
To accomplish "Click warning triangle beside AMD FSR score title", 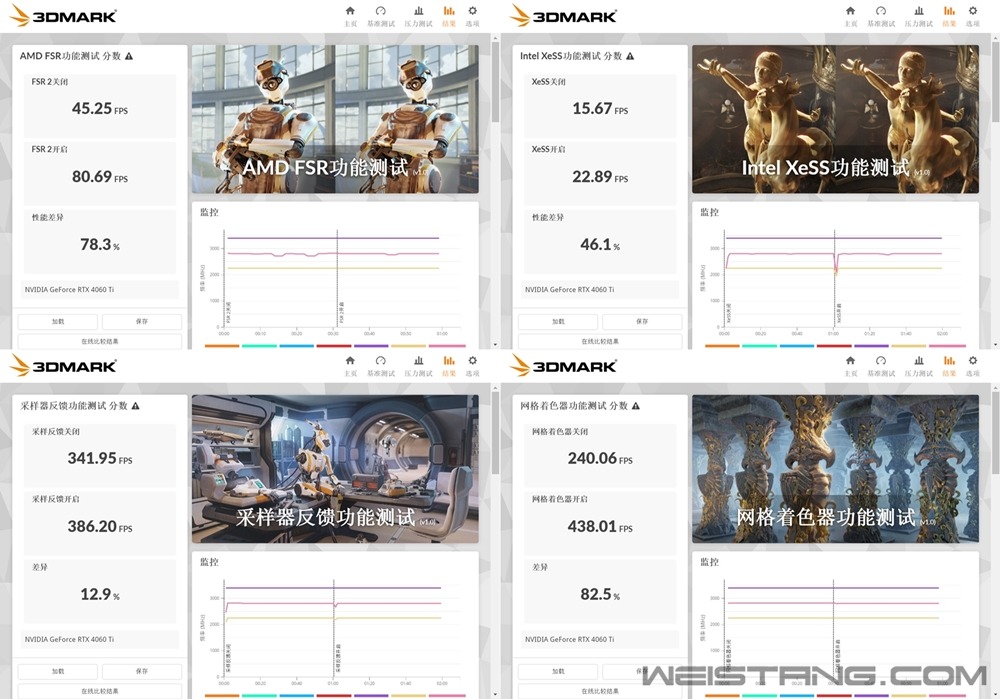I will (129, 56).
